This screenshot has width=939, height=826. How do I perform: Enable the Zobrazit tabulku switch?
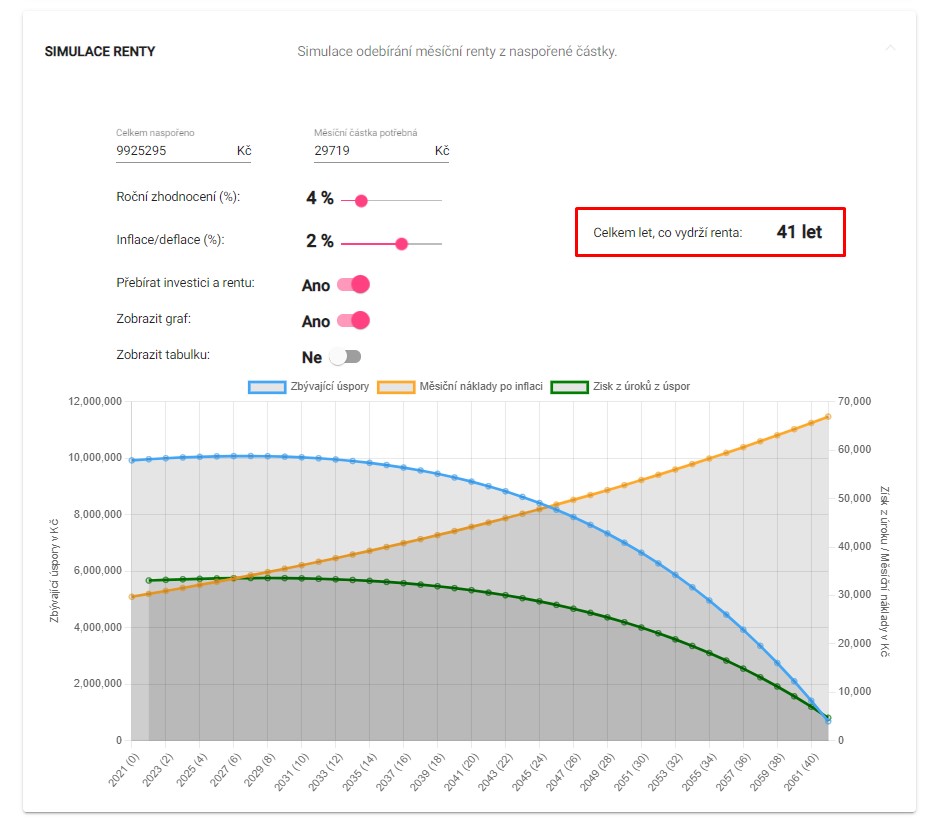coord(345,356)
